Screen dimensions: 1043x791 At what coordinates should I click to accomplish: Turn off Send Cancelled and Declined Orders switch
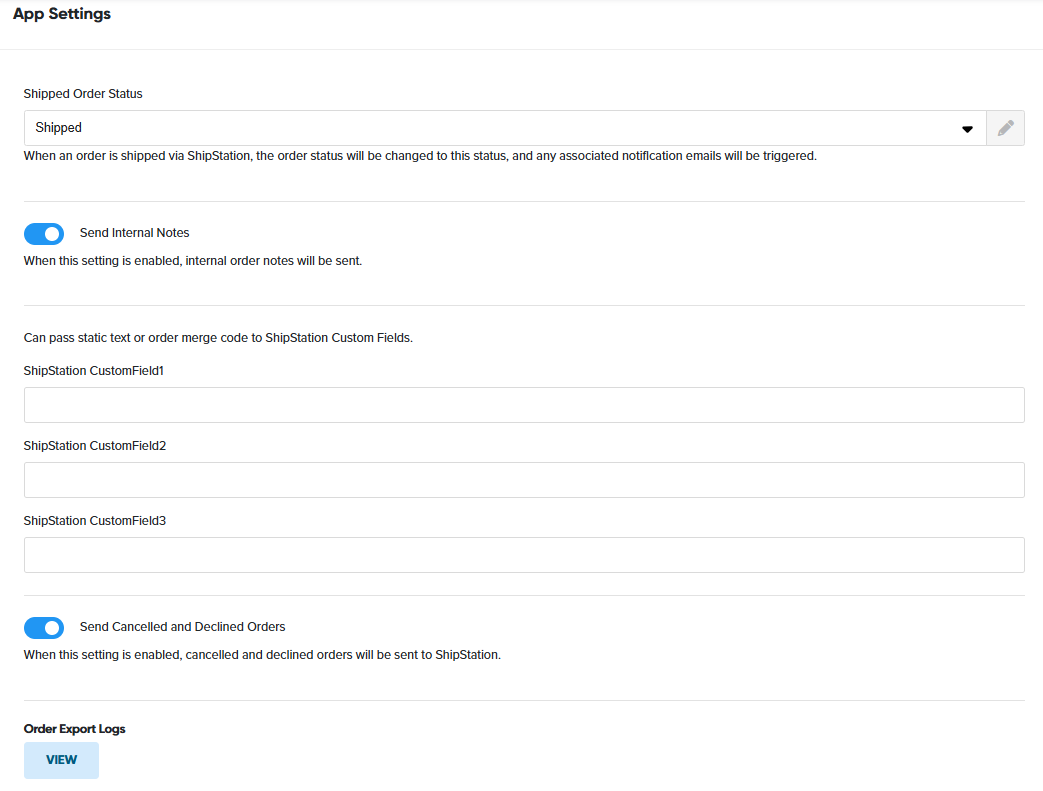click(x=44, y=627)
